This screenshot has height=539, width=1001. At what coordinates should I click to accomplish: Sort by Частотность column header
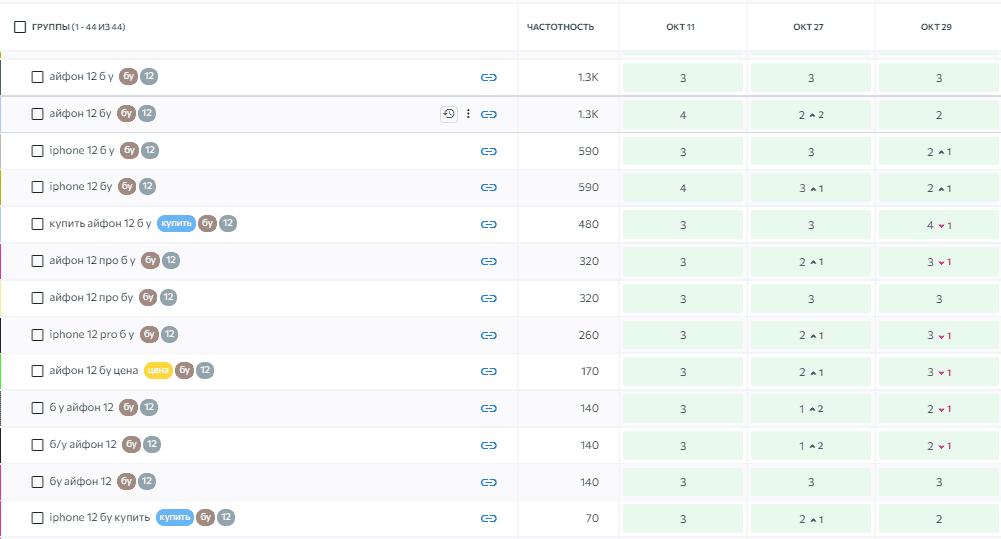point(560,27)
